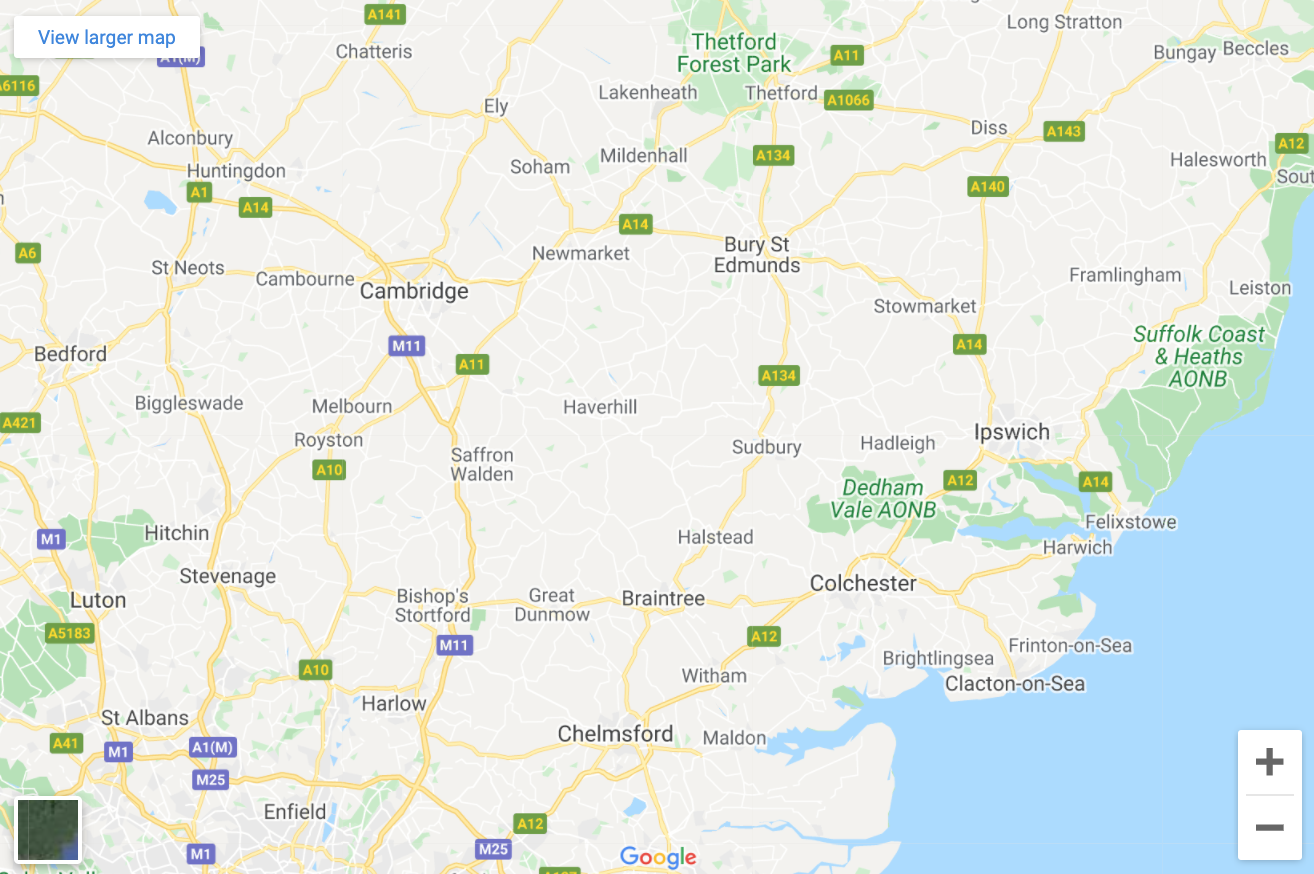Click the A1066 road shield near Thetford

(x=848, y=99)
